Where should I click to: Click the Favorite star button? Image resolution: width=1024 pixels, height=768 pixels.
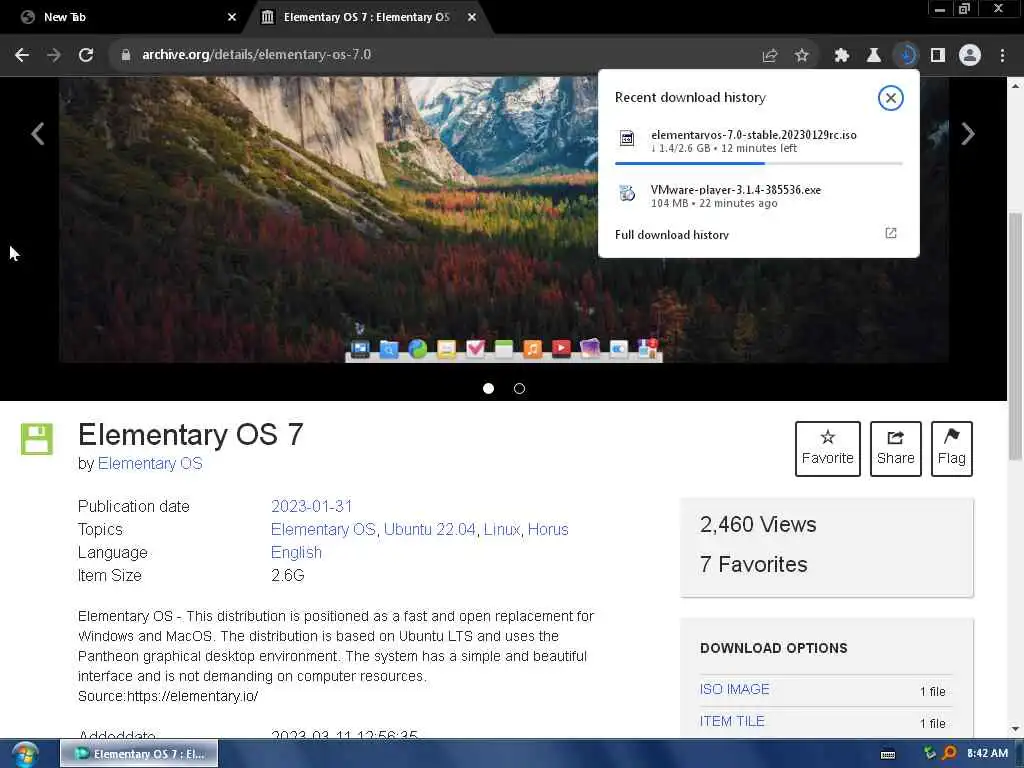tap(827, 449)
